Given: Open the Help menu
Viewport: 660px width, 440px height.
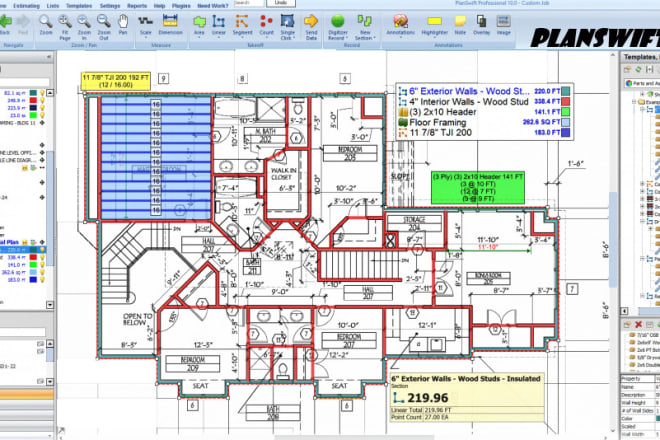Looking at the screenshot, I should pos(160,6).
